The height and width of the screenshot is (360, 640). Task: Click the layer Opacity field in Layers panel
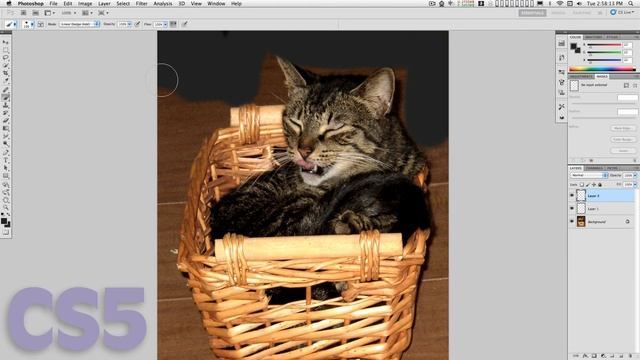click(628, 175)
